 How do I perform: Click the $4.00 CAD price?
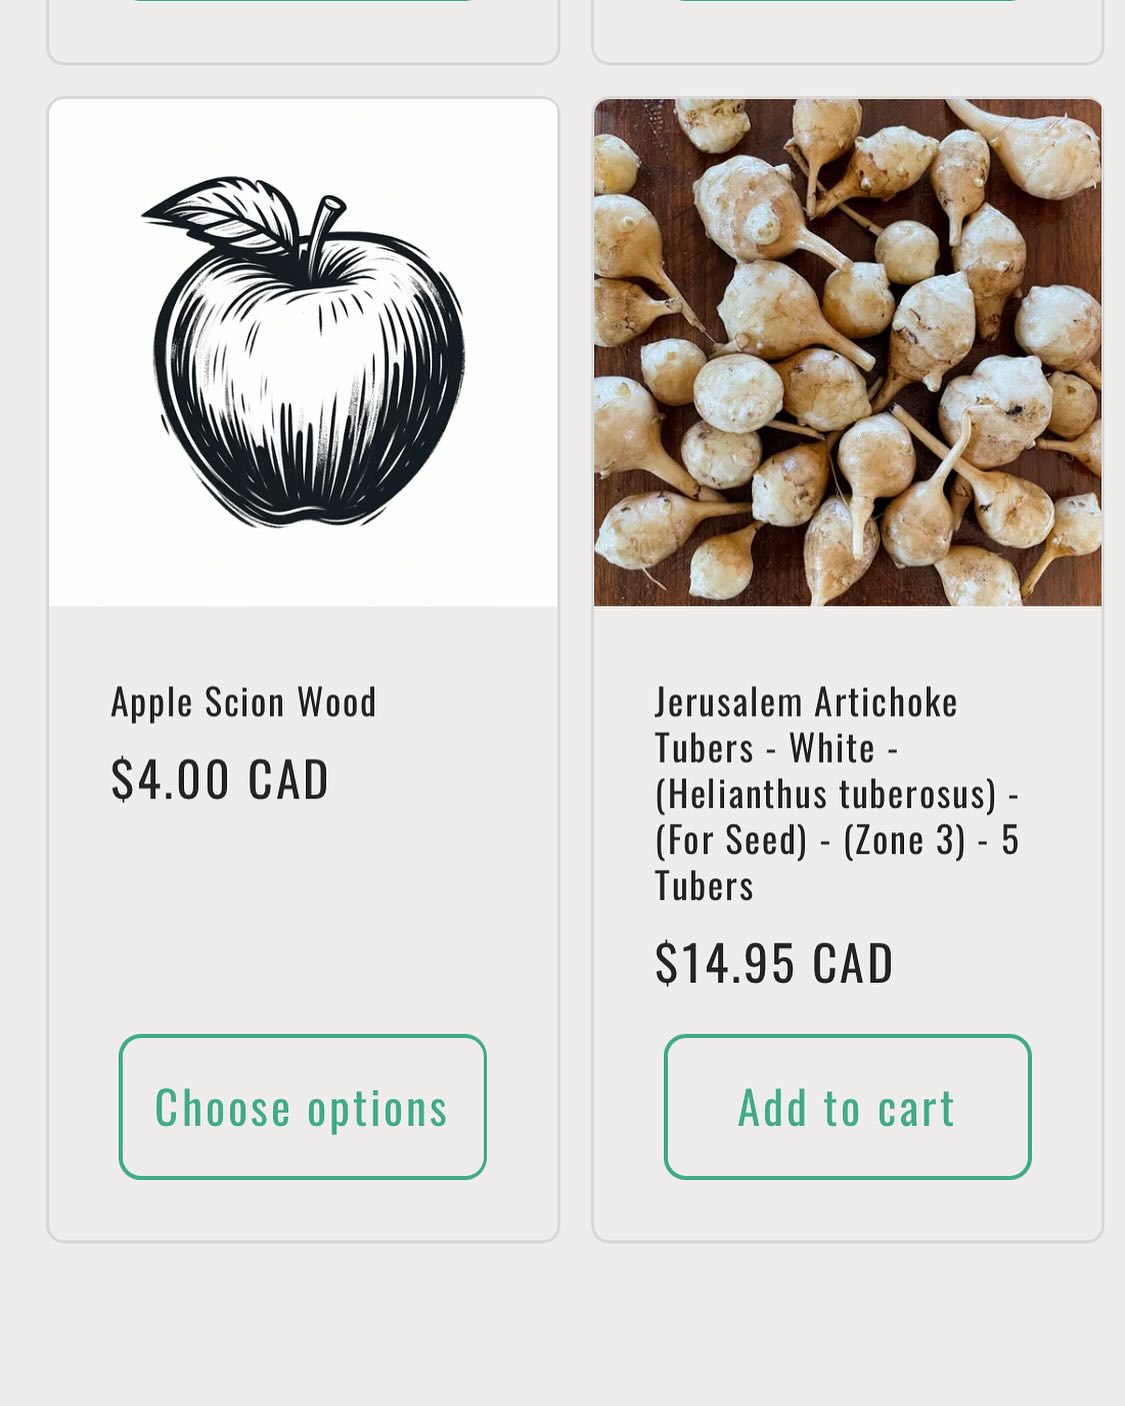pyautogui.click(x=220, y=779)
